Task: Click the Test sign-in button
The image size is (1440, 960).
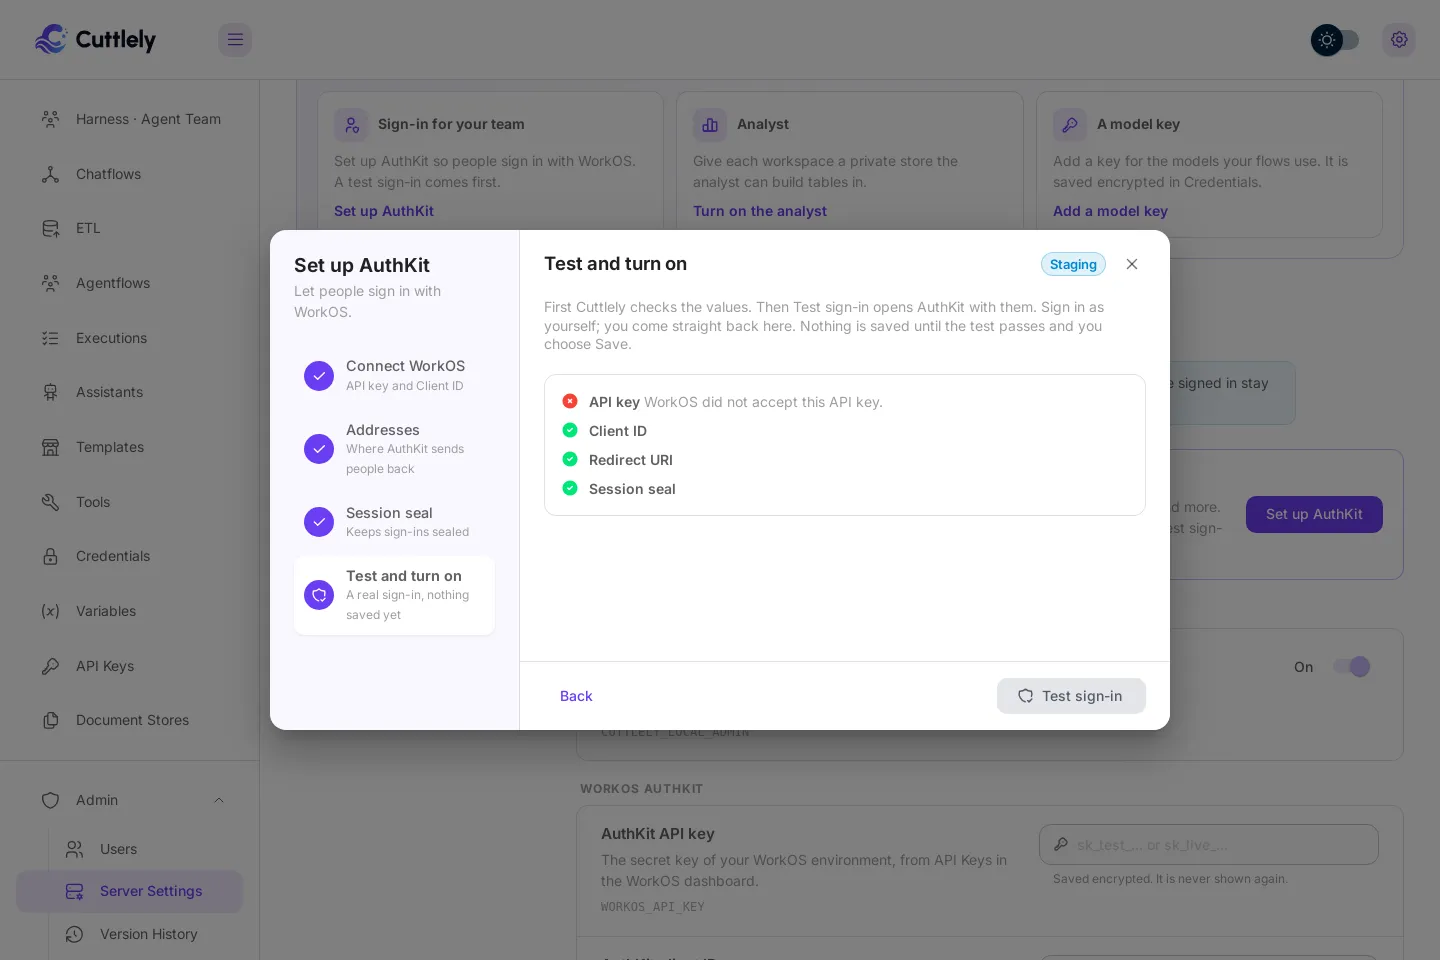Action: 1071,696
